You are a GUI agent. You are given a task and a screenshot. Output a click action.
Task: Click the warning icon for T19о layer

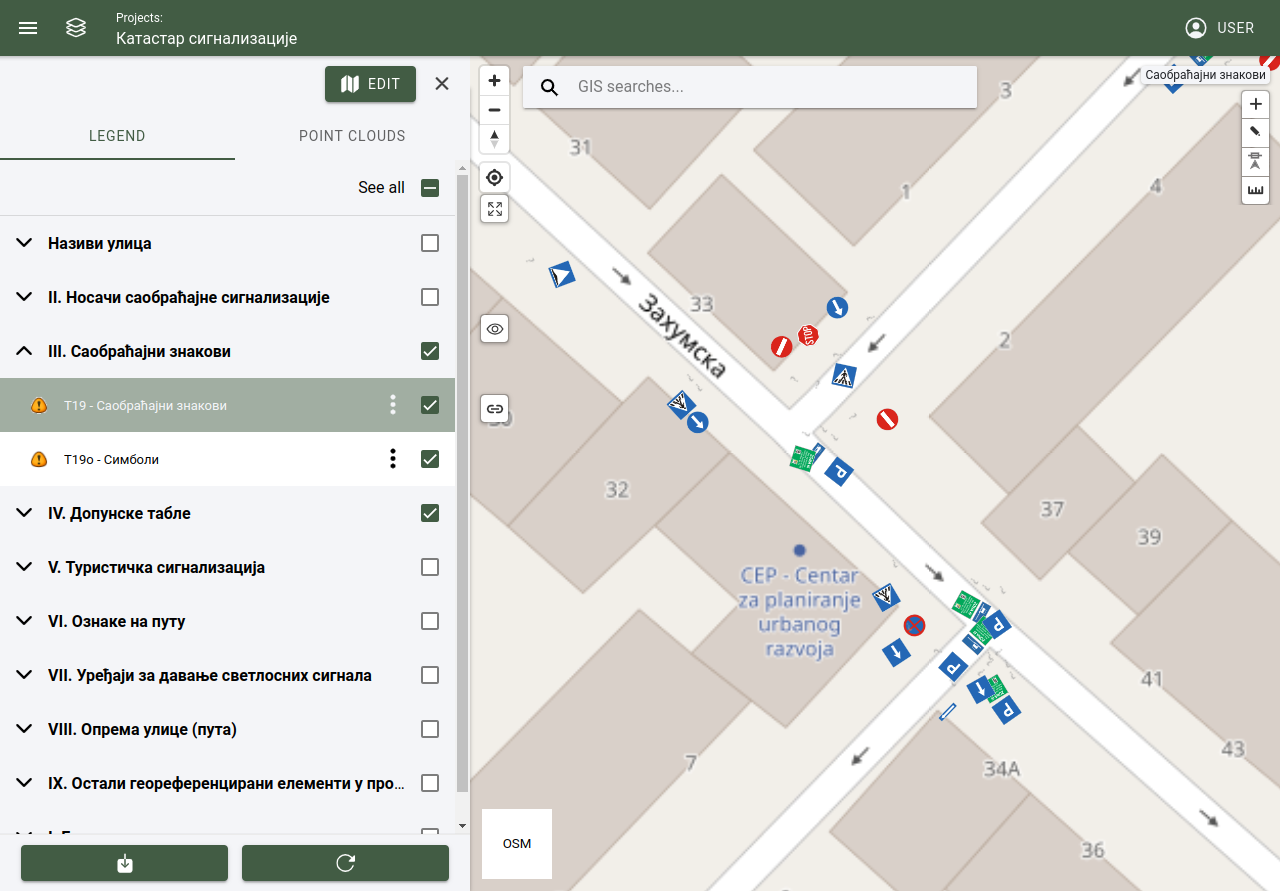click(39, 459)
